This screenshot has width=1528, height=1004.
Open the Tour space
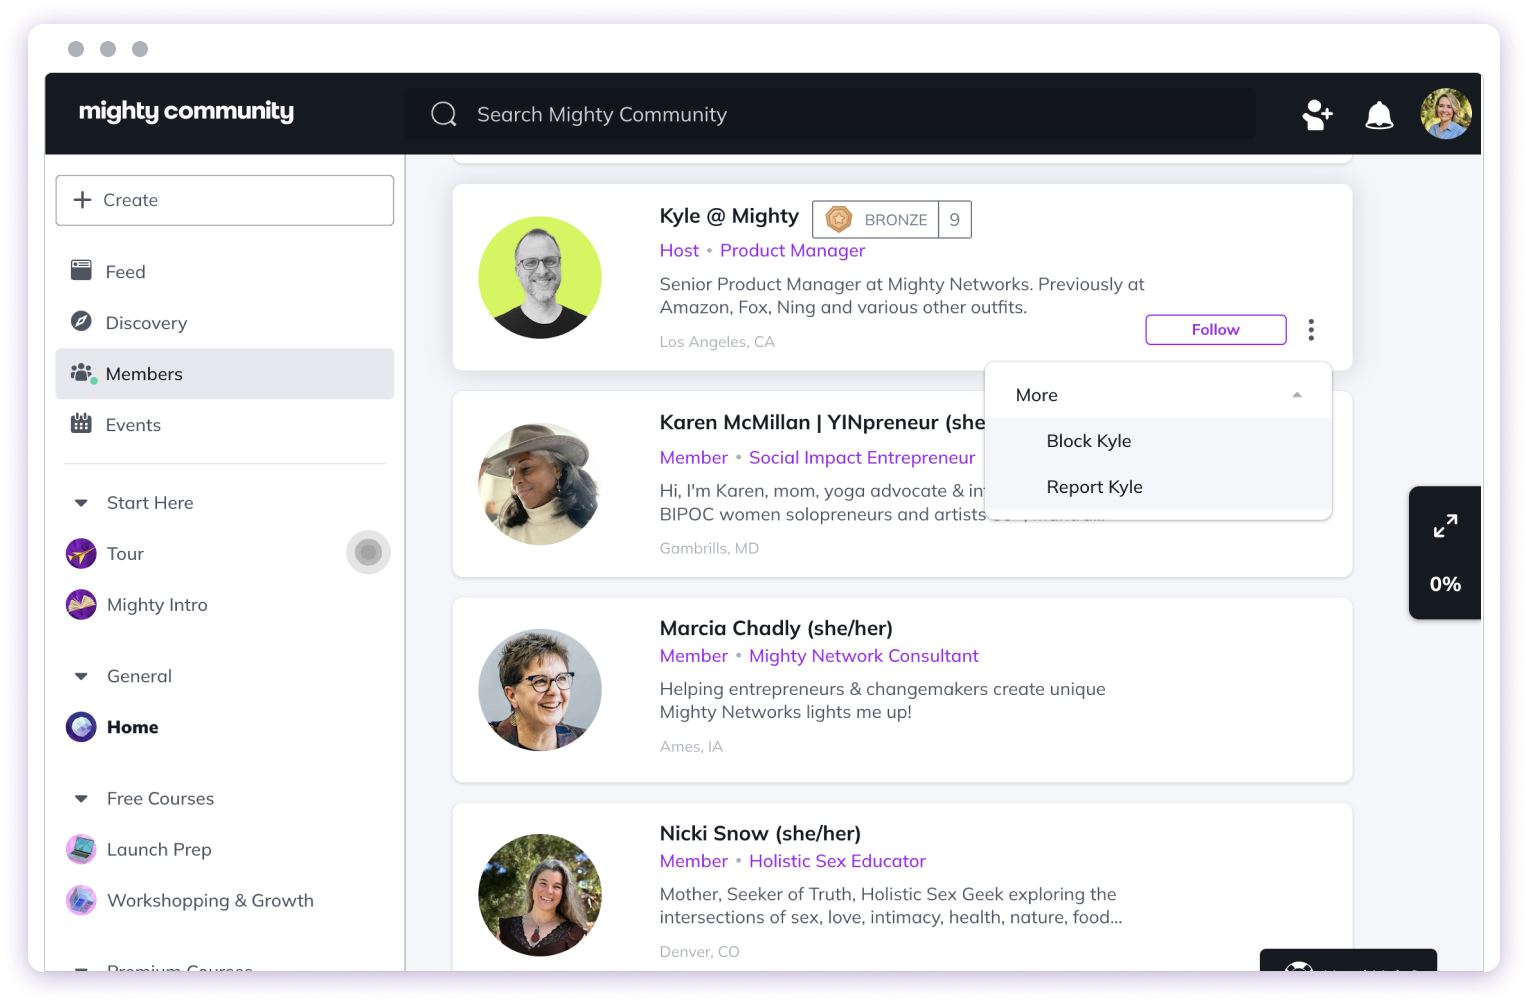125,554
